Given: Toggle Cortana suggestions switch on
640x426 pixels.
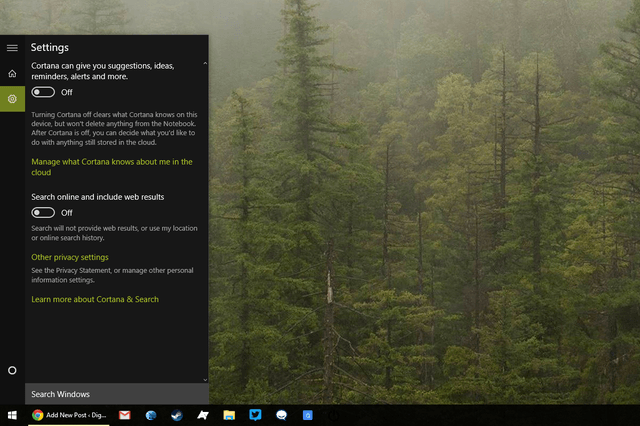Looking at the screenshot, I should [43, 92].
